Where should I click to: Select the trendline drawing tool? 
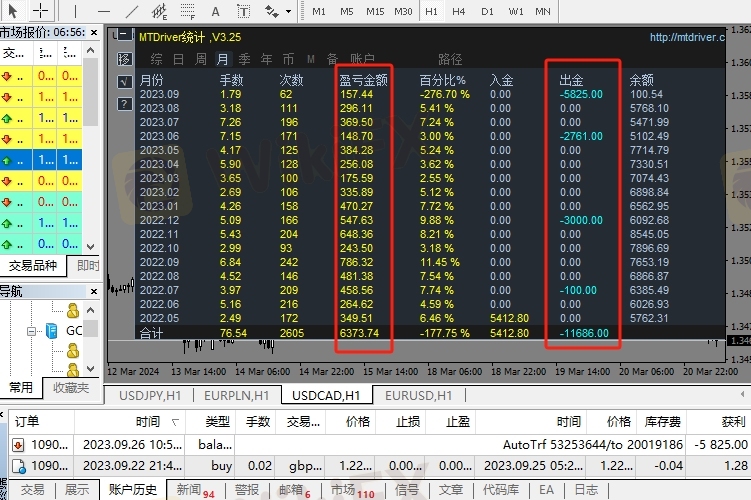point(131,11)
